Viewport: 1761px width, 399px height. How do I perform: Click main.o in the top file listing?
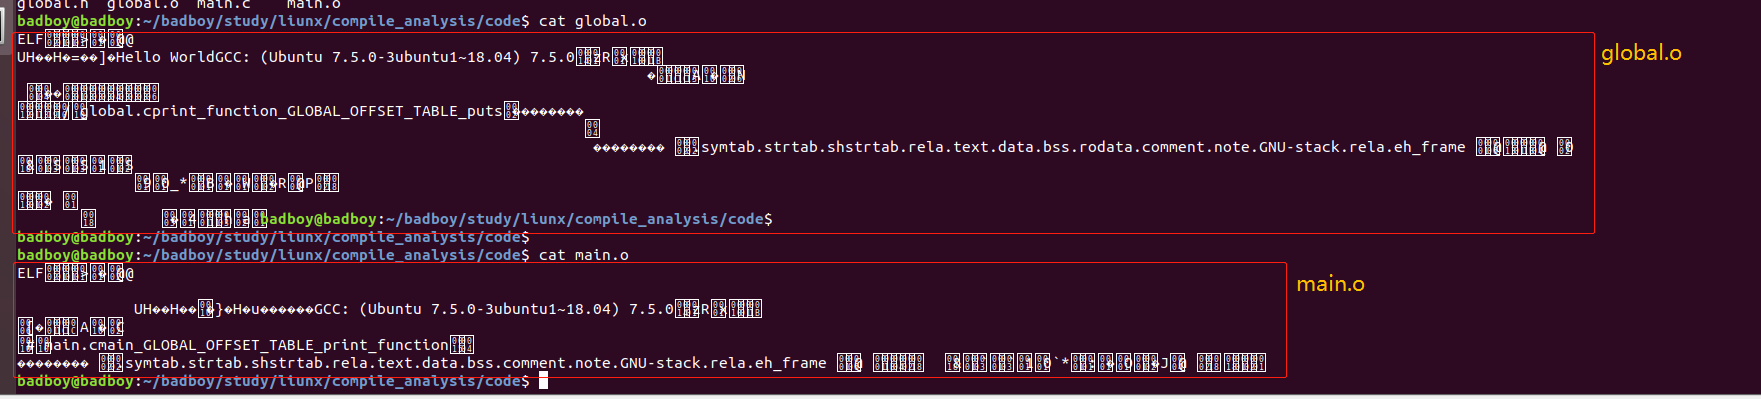coord(314,4)
